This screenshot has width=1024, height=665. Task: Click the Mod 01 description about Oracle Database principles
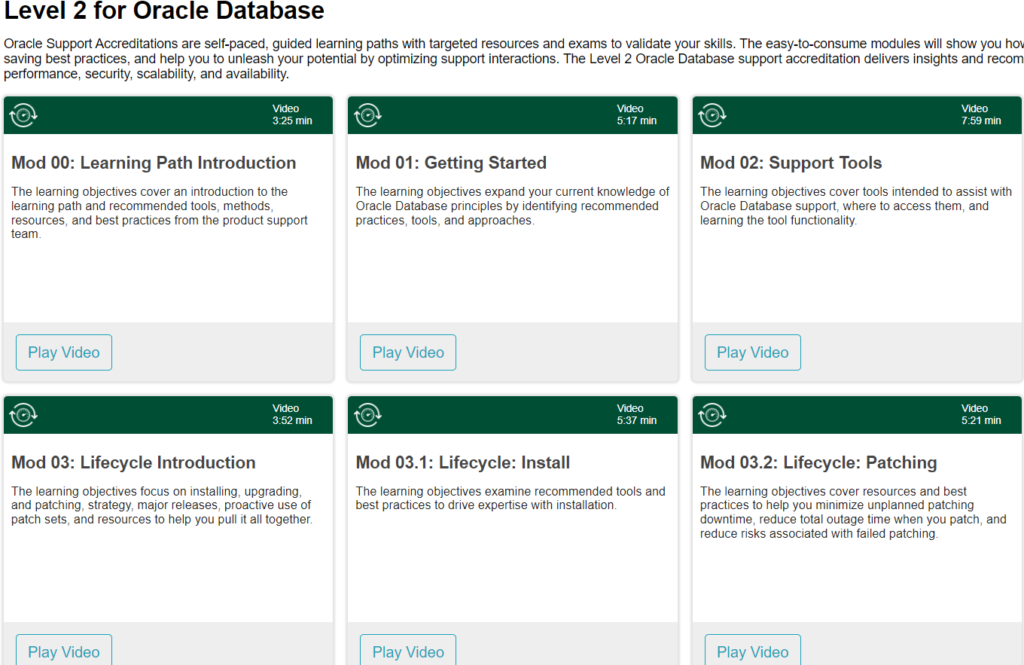pyautogui.click(x=513, y=206)
